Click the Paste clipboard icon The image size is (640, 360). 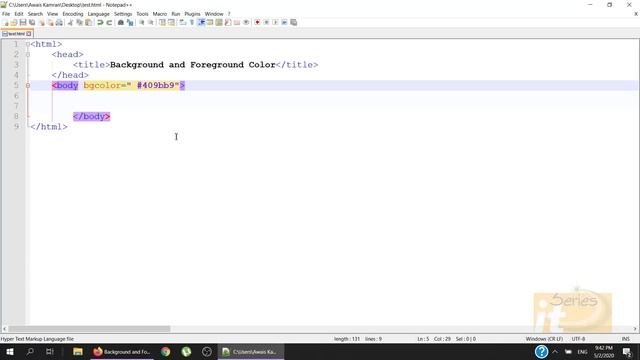tap(88, 23)
